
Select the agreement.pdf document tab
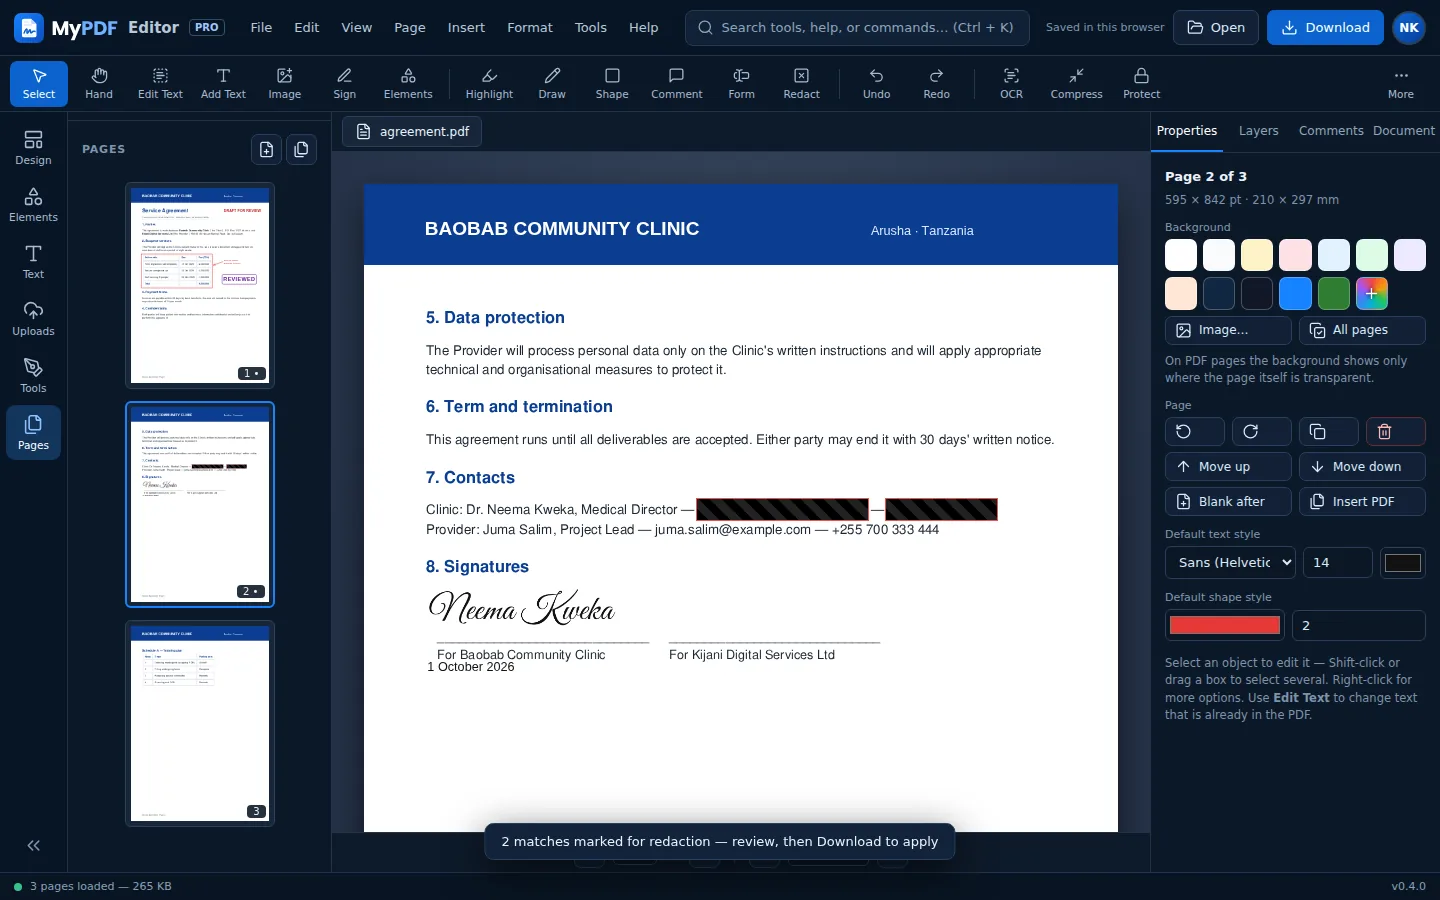pos(412,132)
